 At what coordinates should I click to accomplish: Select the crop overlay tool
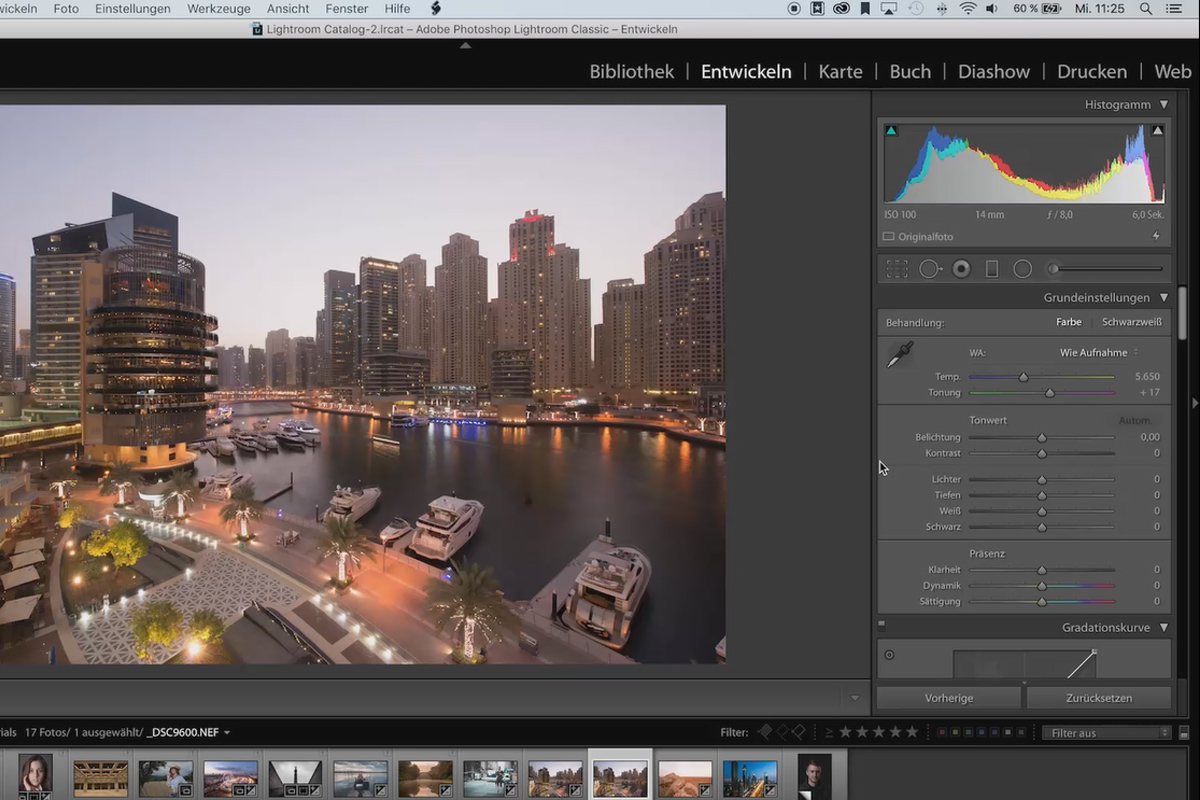[x=897, y=269]
